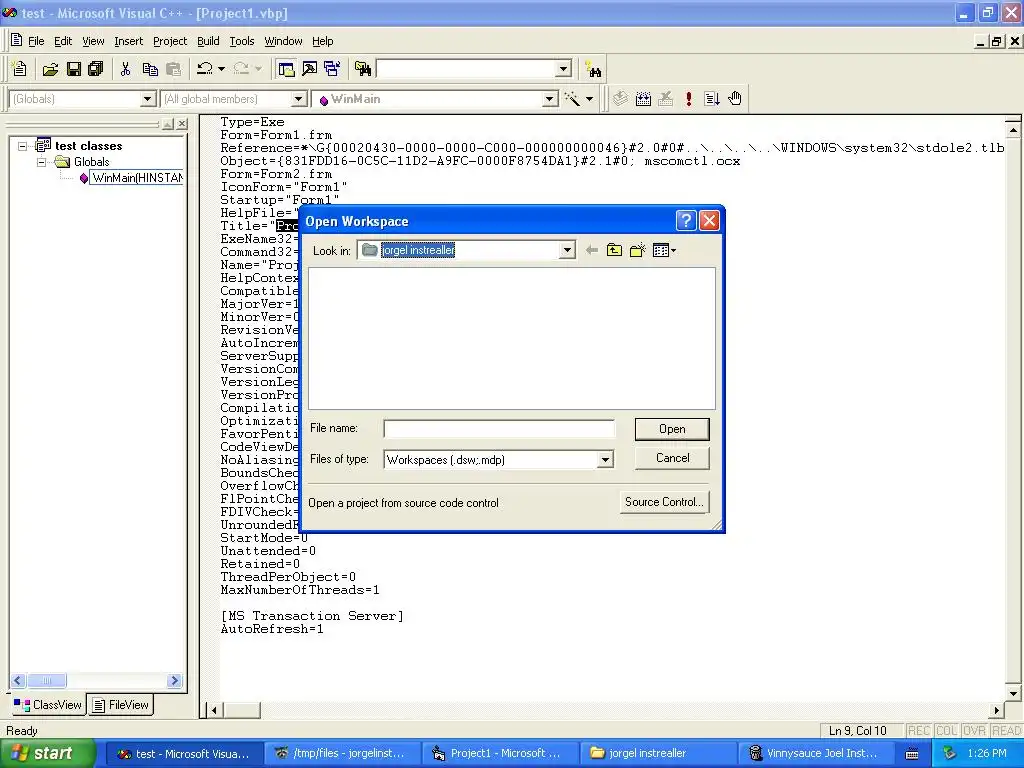Click the Copy toolbar icon
Screen dimensions: 1024x768
point(150,69)
